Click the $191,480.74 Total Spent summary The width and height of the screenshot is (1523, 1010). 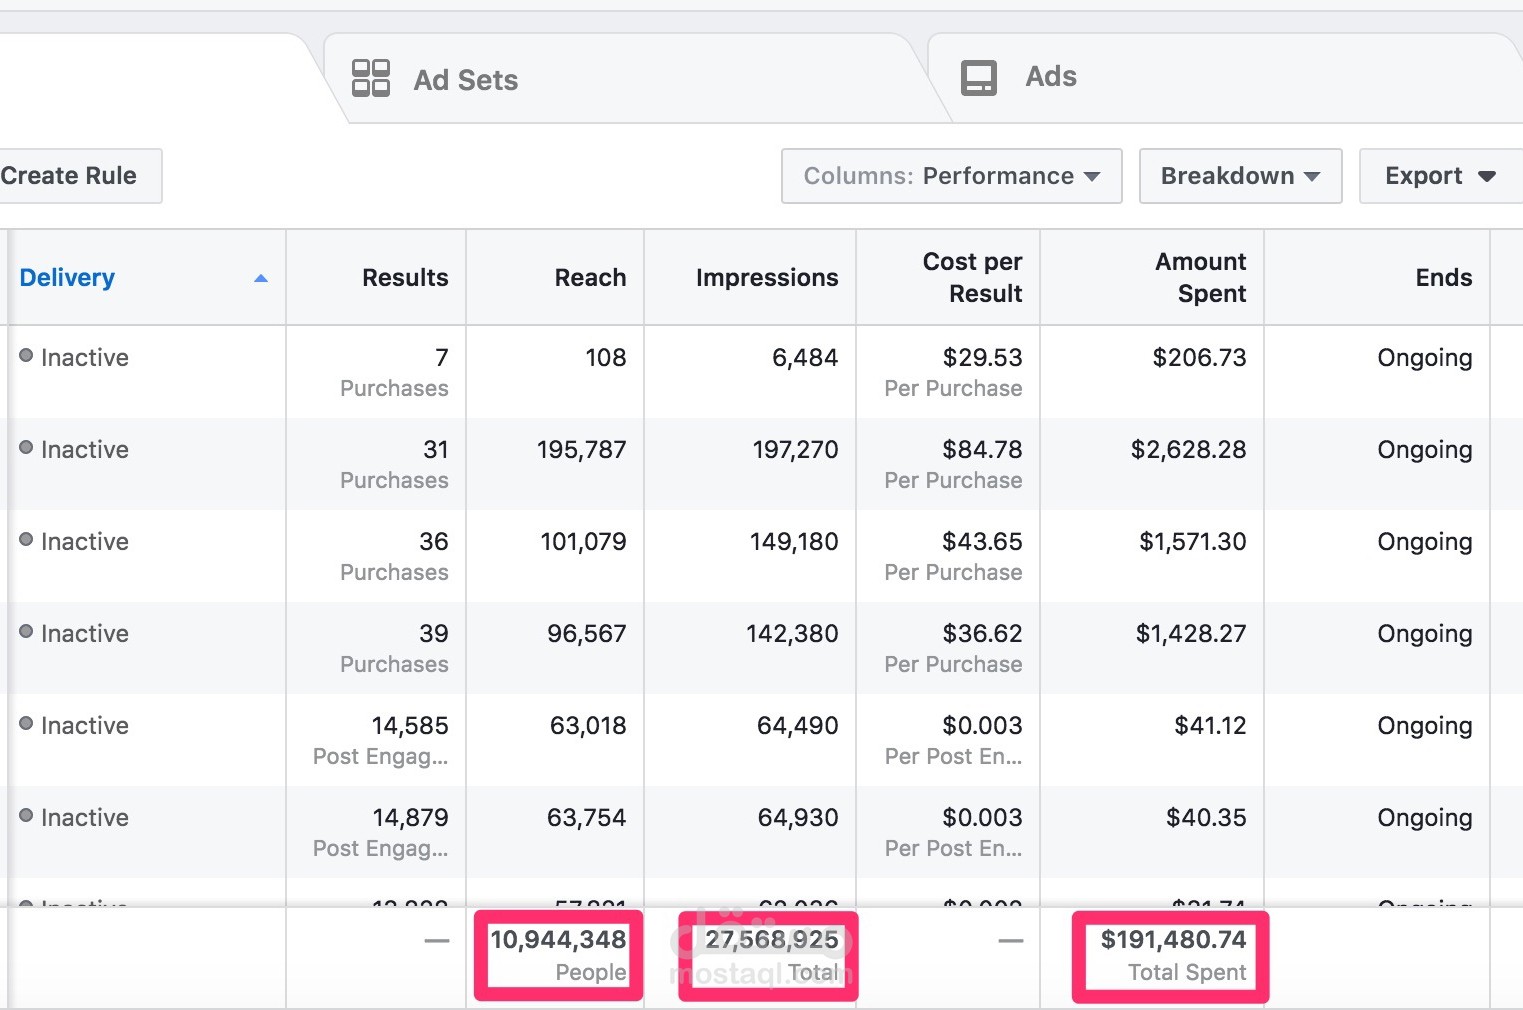coord(1174,955)
